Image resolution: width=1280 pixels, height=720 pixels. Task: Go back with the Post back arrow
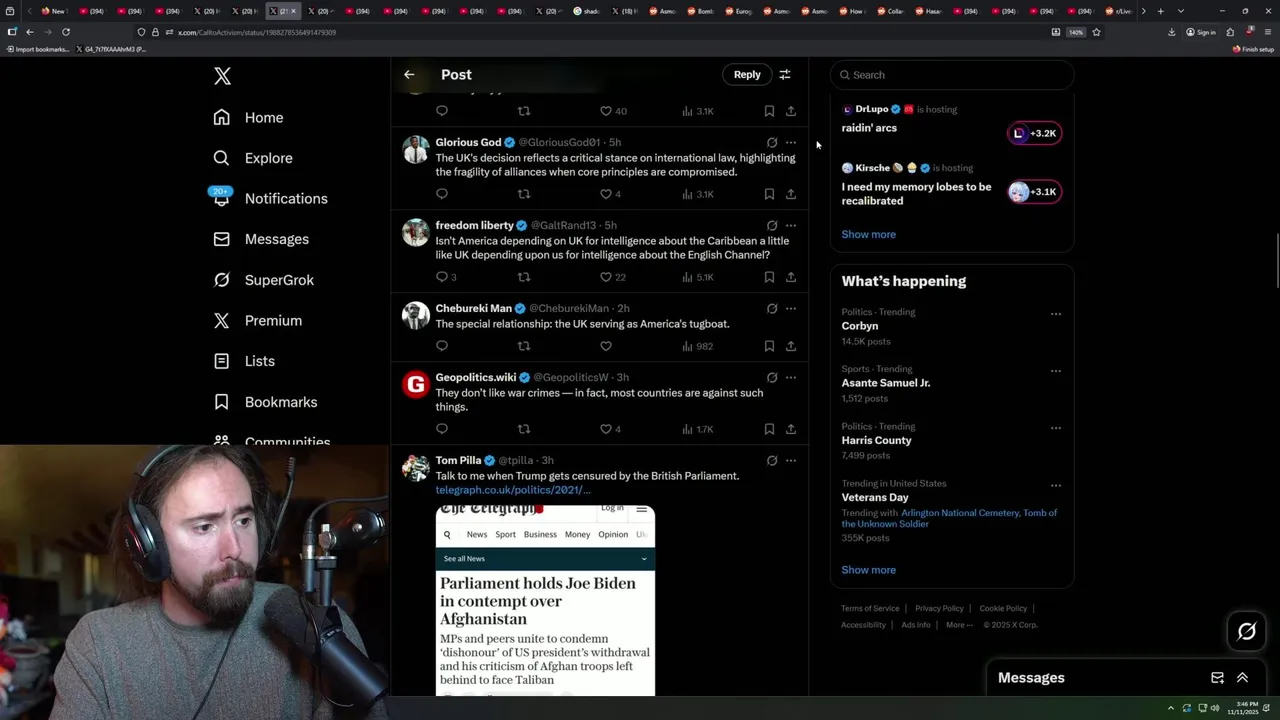(409, 74)
